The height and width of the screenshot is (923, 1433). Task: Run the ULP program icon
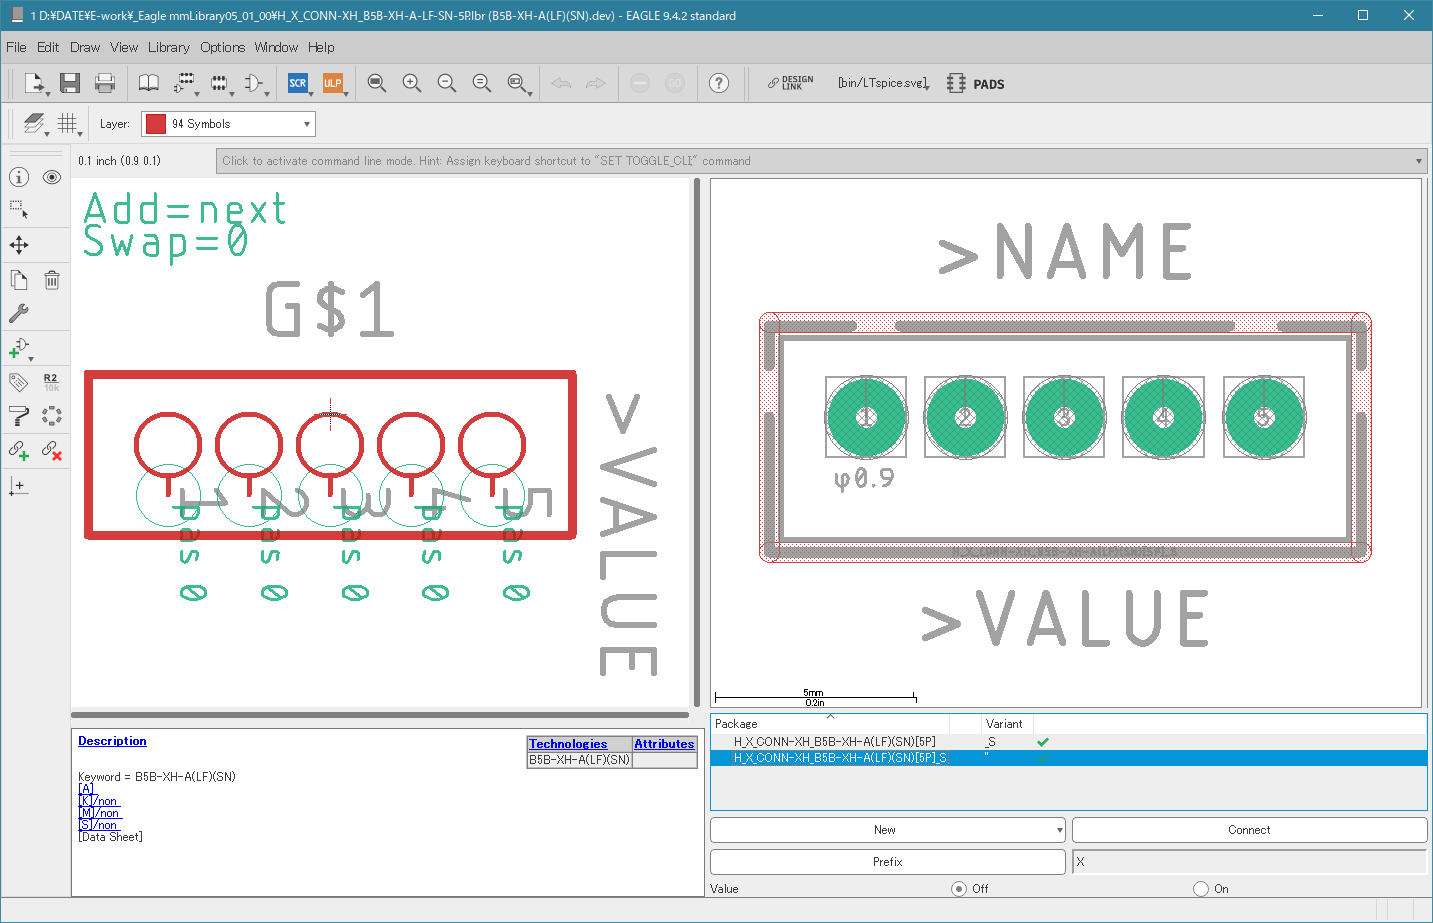(333, 83)
